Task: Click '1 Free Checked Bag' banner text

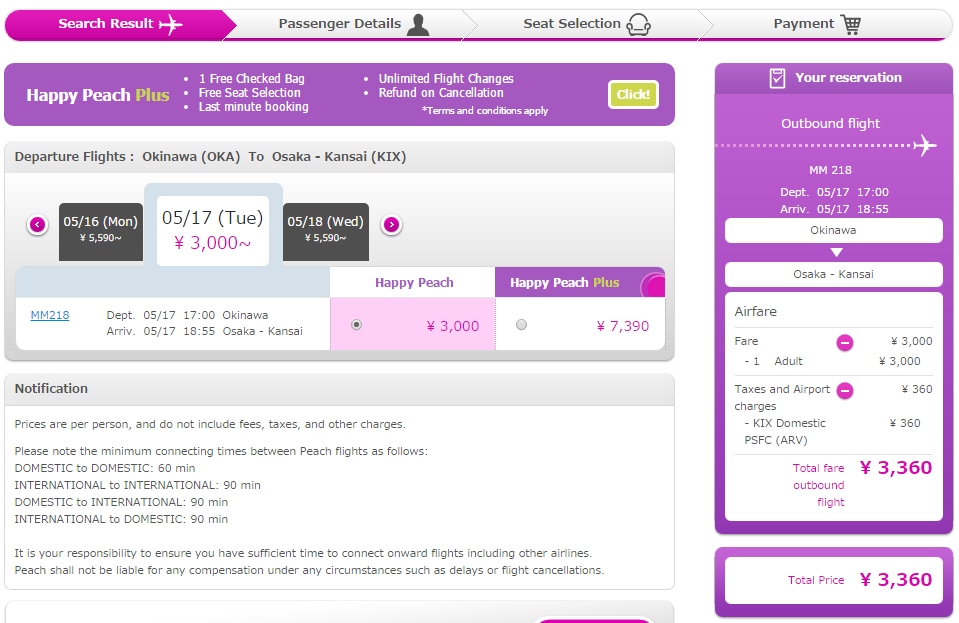Action: point(251,78)
